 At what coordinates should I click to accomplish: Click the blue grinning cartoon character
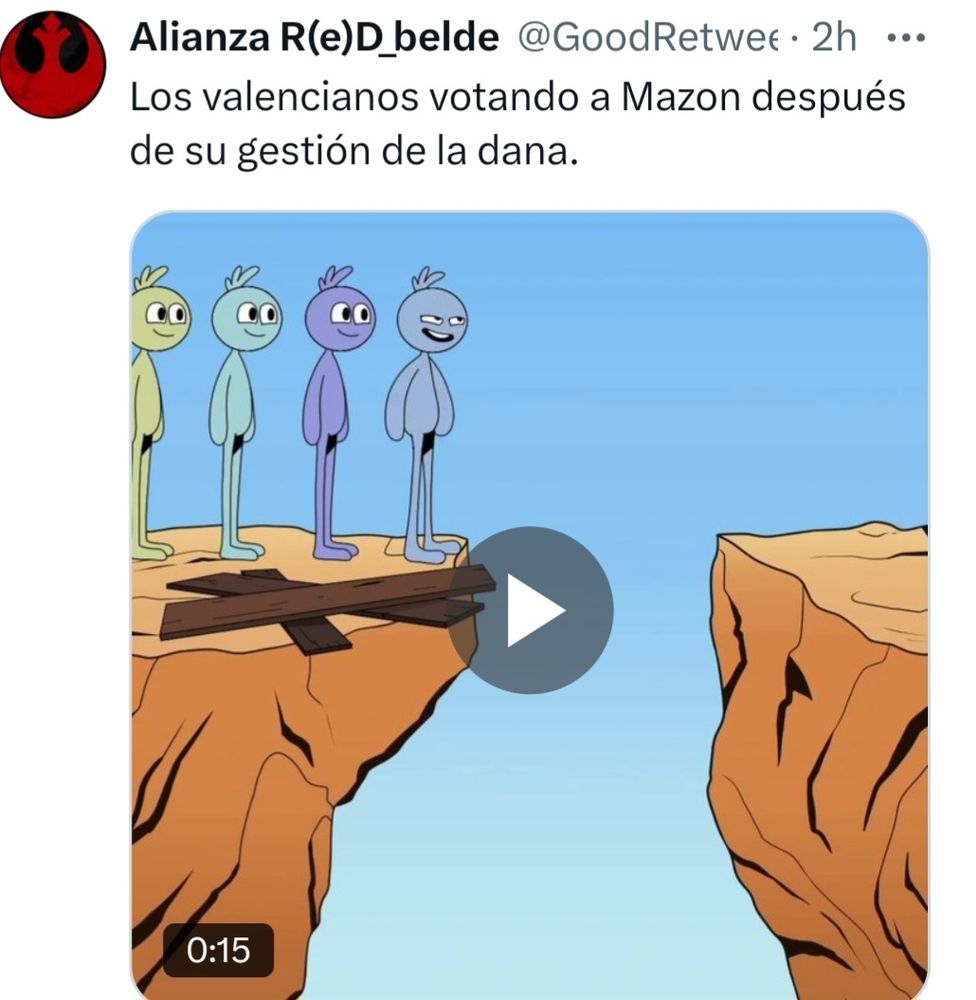(x=426, y=415)
